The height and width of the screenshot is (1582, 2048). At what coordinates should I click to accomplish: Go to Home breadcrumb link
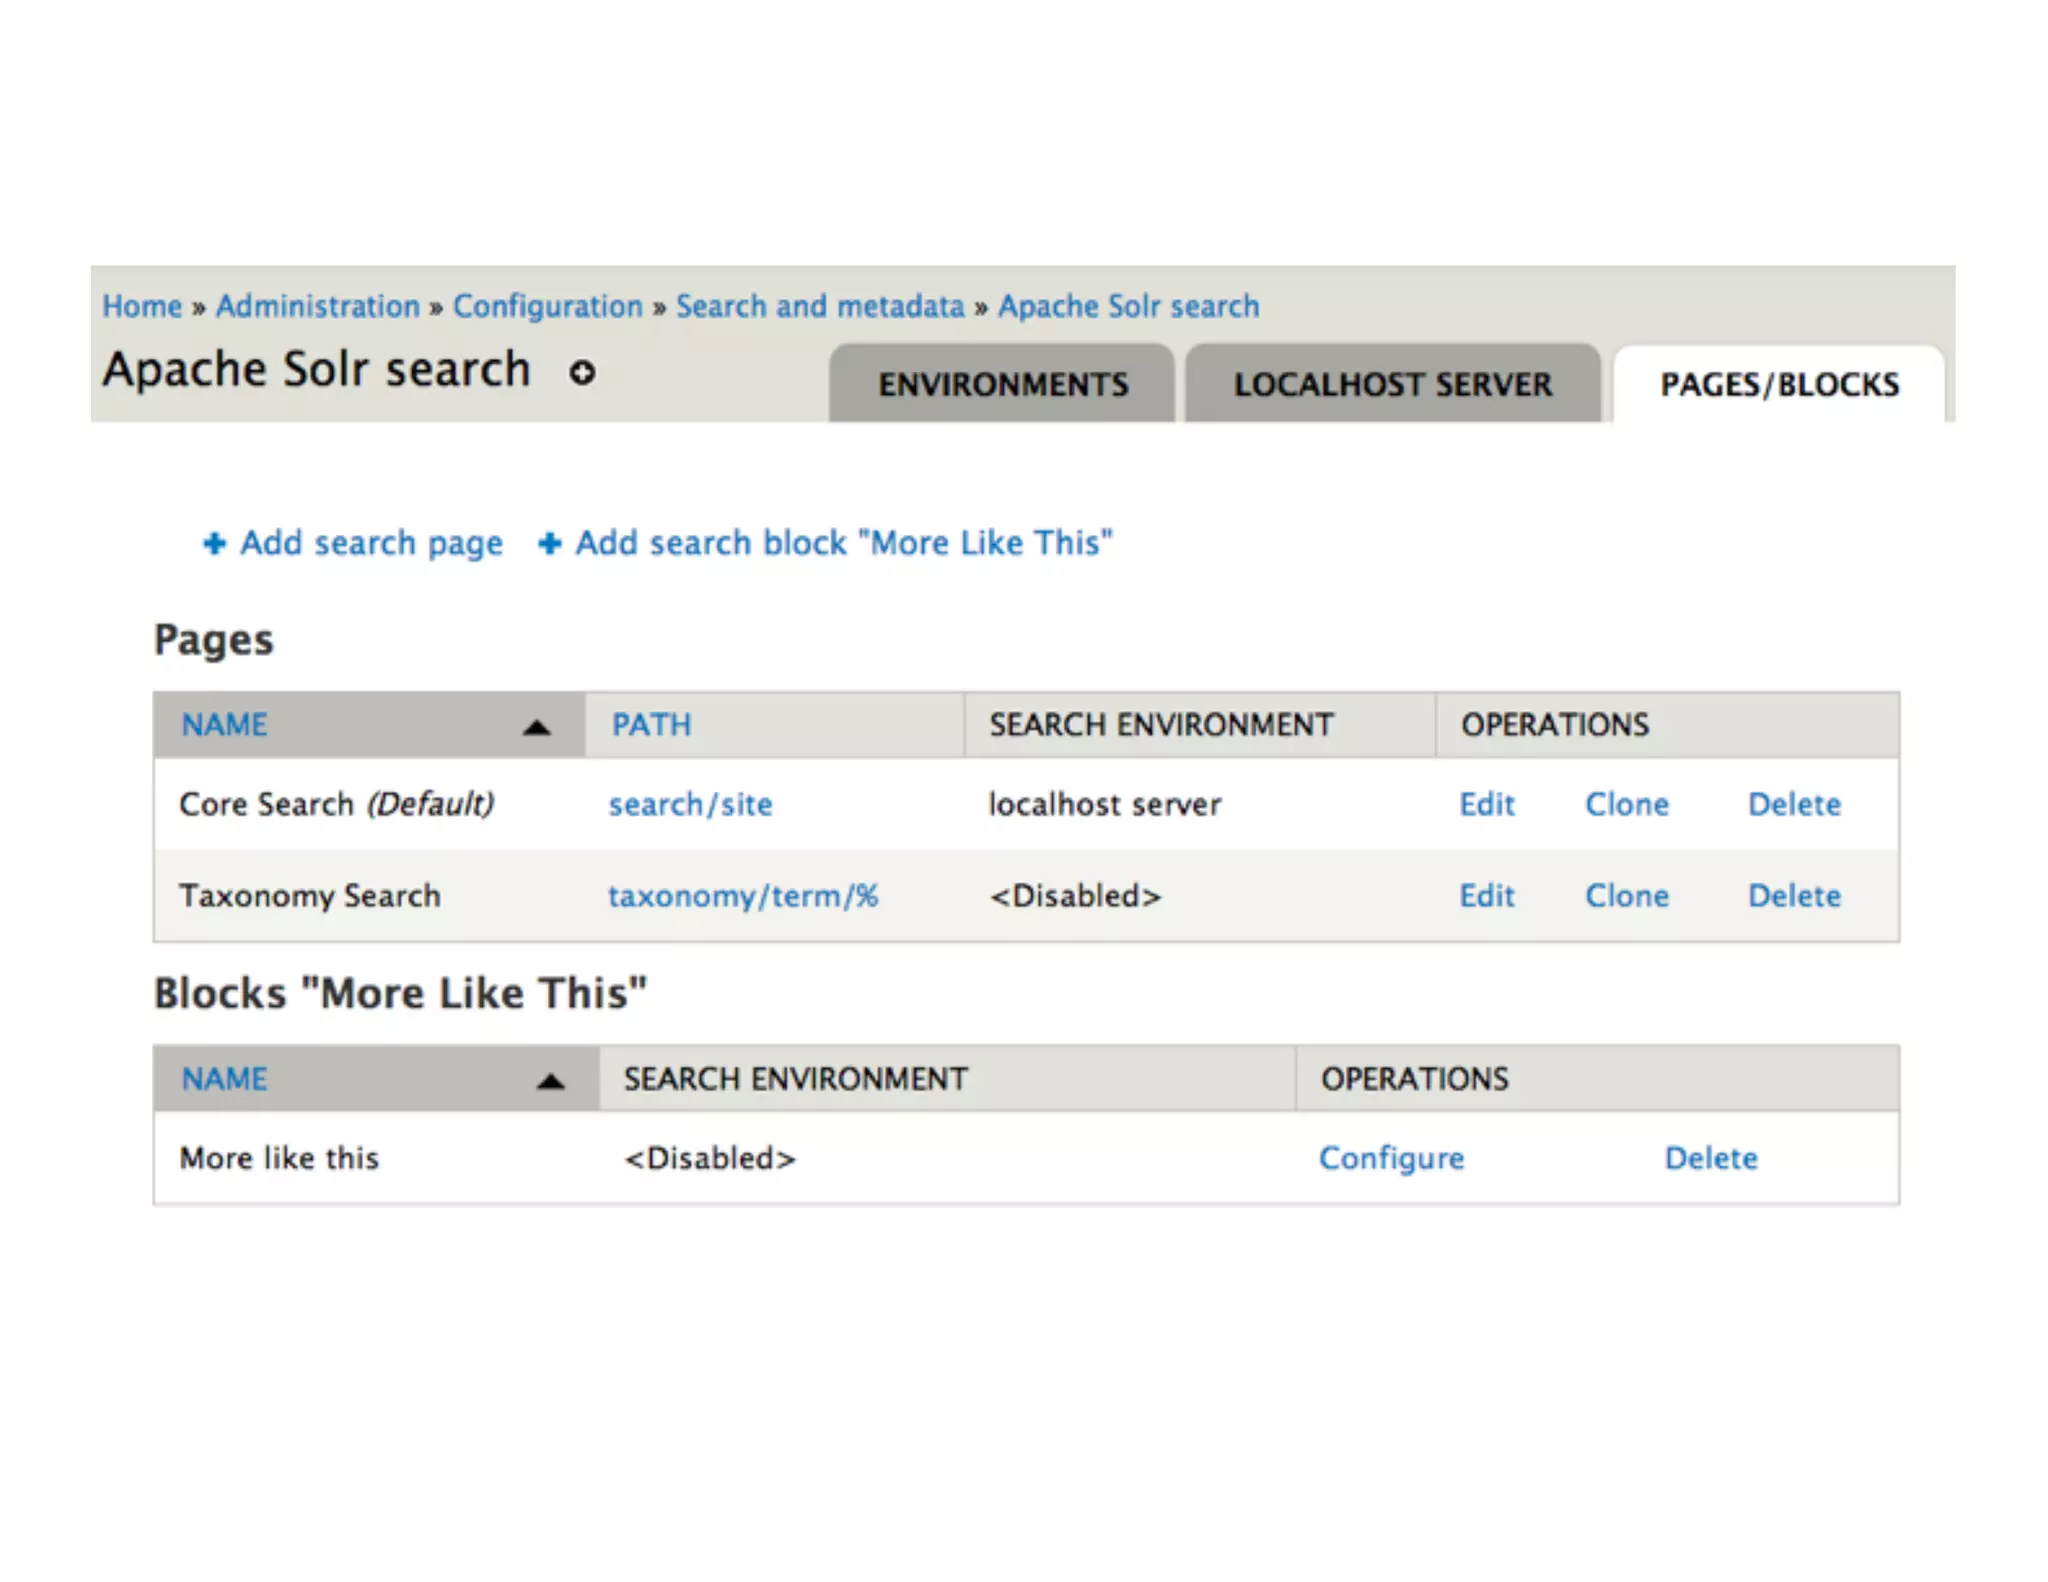coord(142,306)
